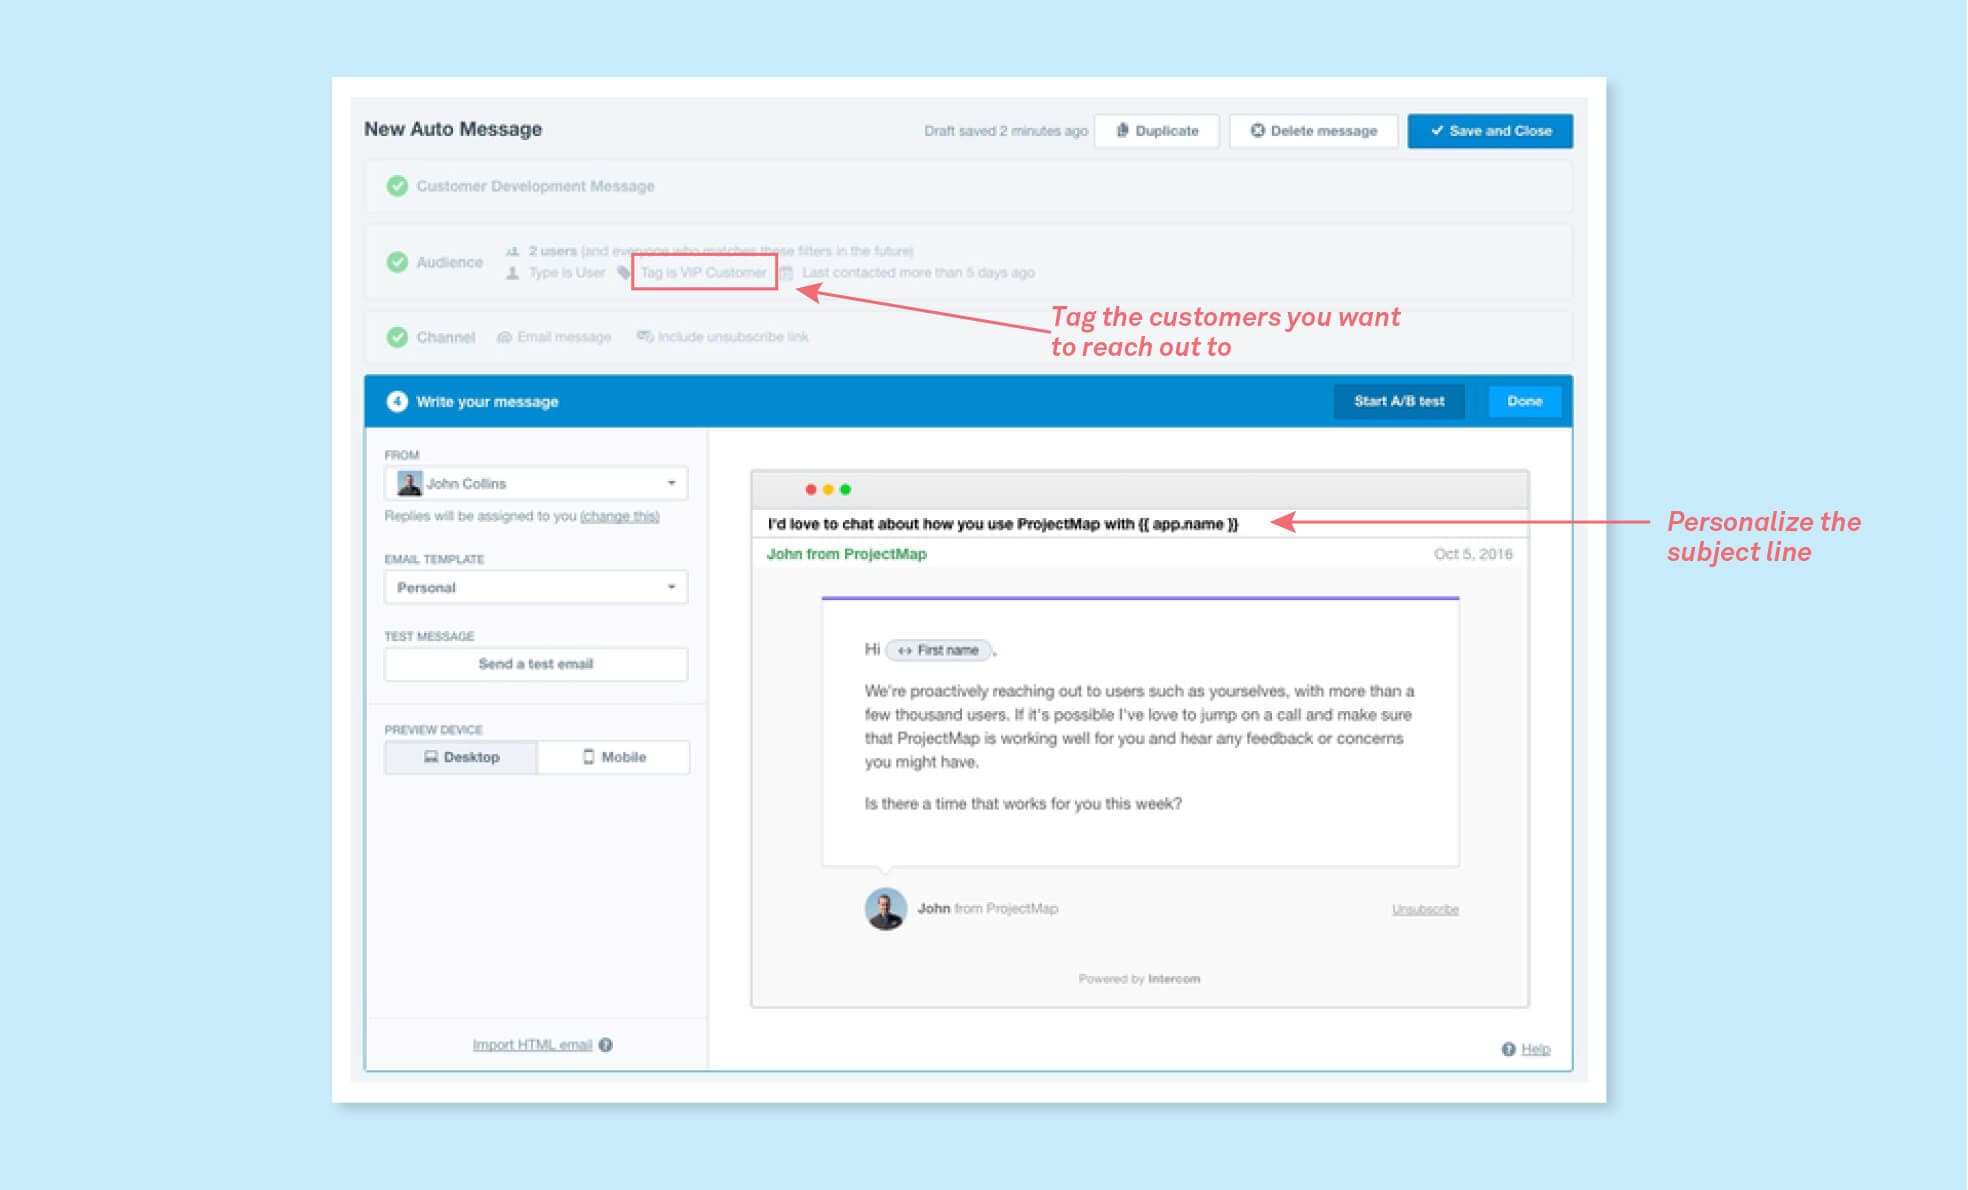
Task: Click the Email message channel option
Action: click(554, 337)
